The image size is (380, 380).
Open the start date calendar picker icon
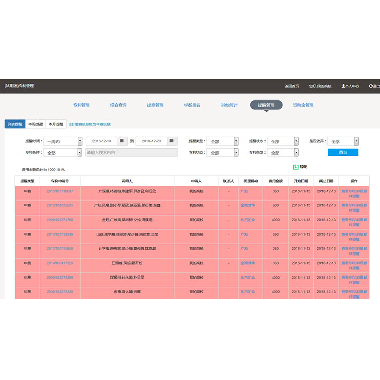[x=122, y=141]
